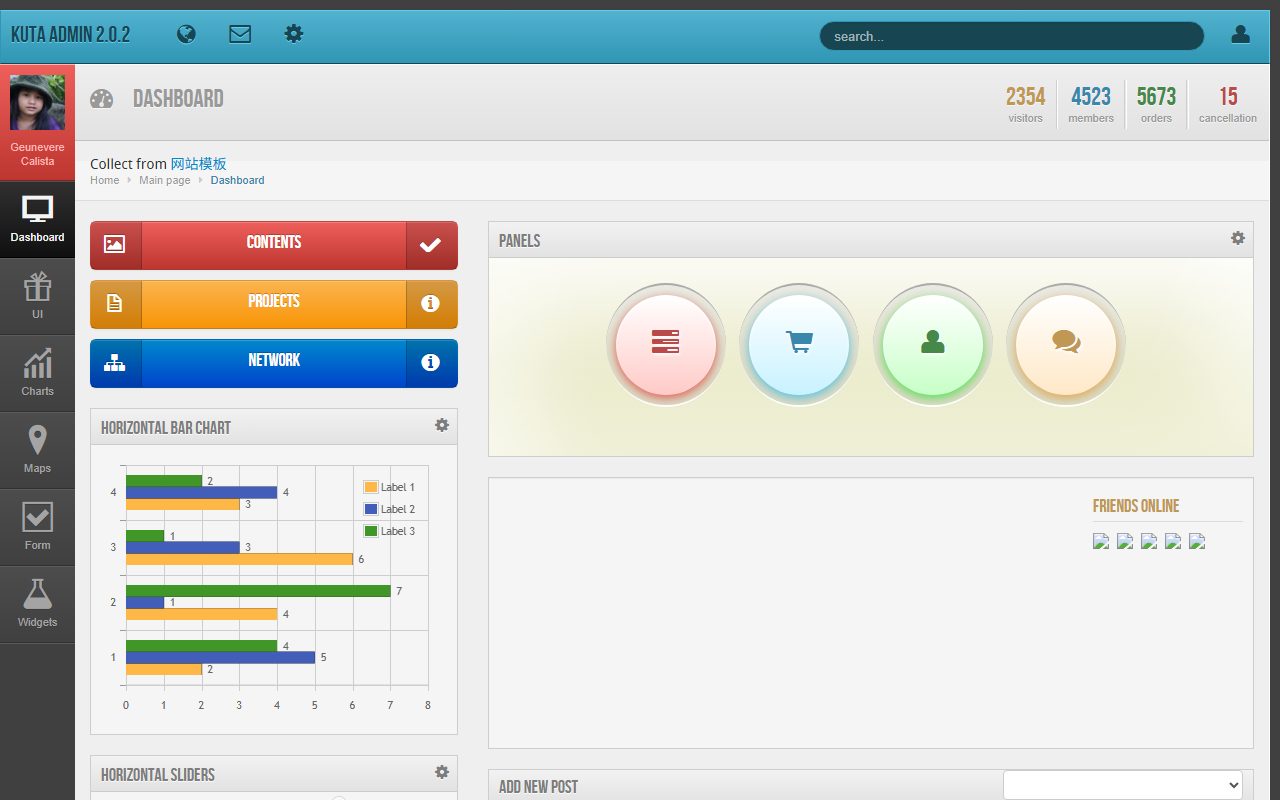The height and width of the screenshot is (800, 1280).
Task: Open the orange chat bubbles circle
Action: (1066, 344)
